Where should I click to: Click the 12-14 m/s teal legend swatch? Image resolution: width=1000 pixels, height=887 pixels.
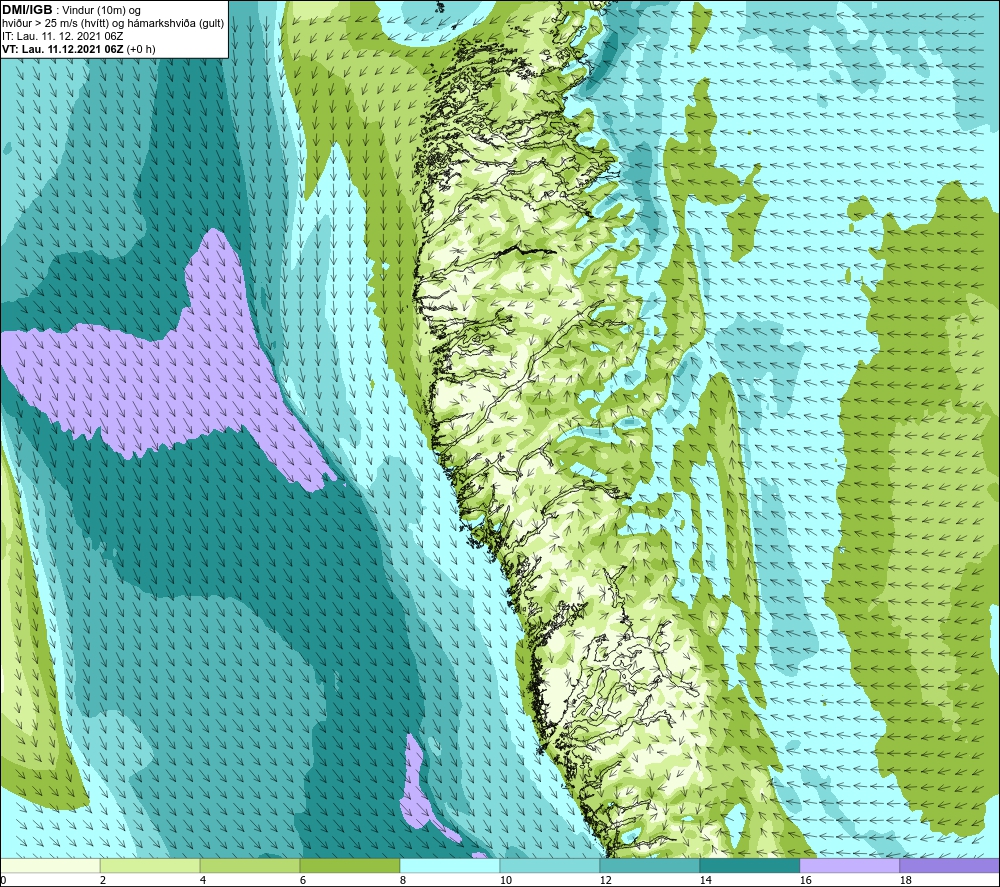[x=649, y=865]
